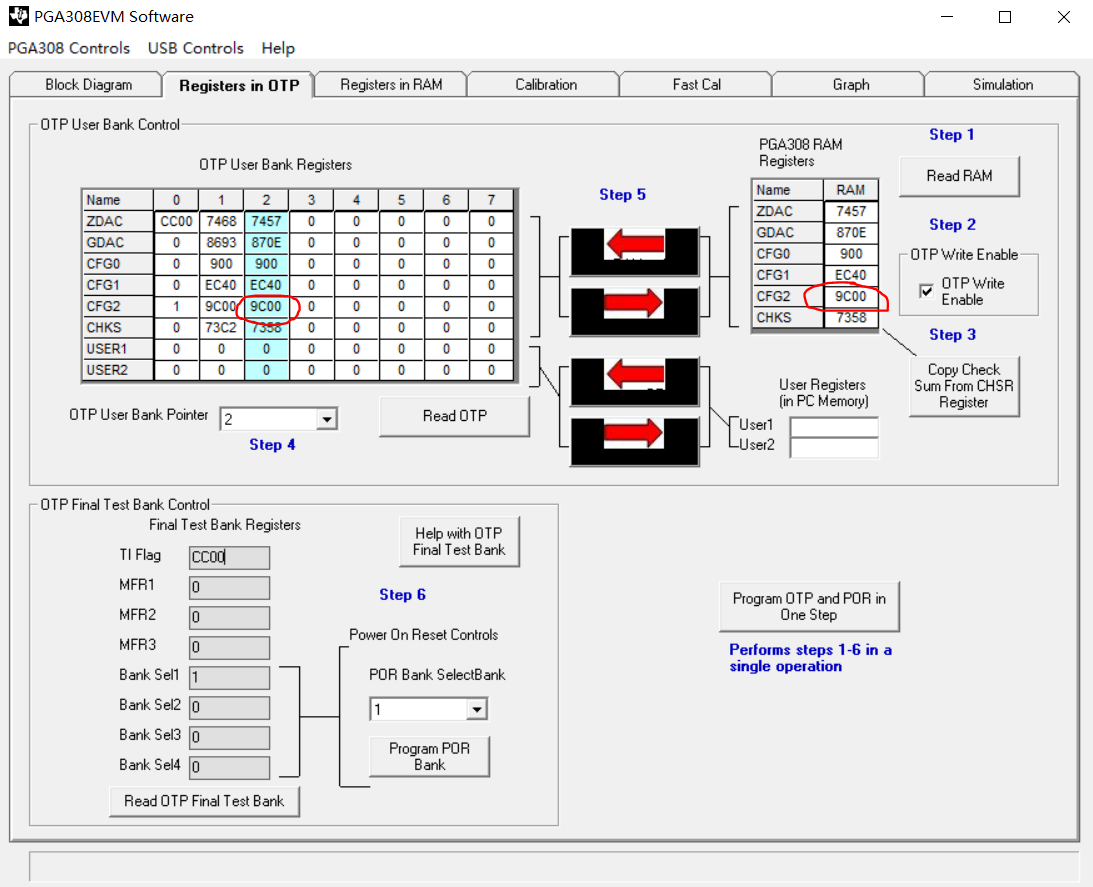The height and width of the screenshot is (887, 1093).
Task: Click the Read RAM button
Action: pyautogui.click(x=959, y=176)
